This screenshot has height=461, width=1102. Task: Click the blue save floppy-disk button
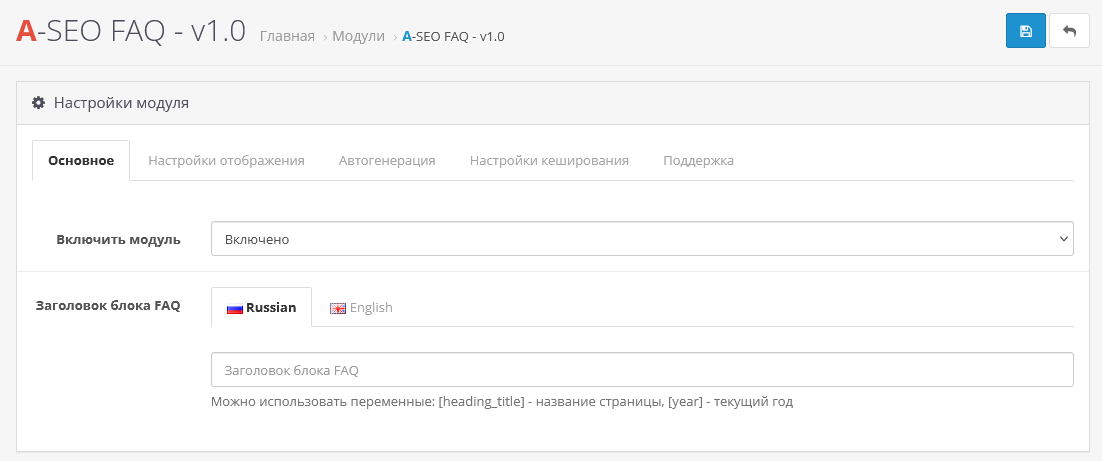point(1025,31)
